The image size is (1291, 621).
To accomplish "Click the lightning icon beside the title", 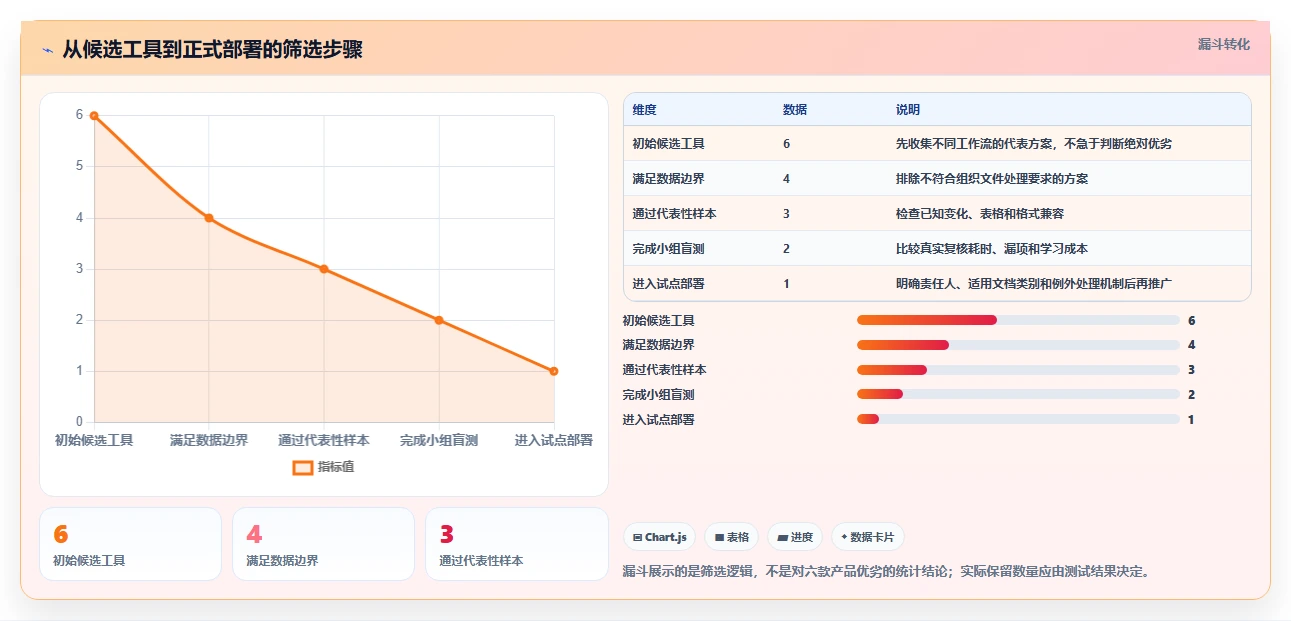I will point(47,50).
